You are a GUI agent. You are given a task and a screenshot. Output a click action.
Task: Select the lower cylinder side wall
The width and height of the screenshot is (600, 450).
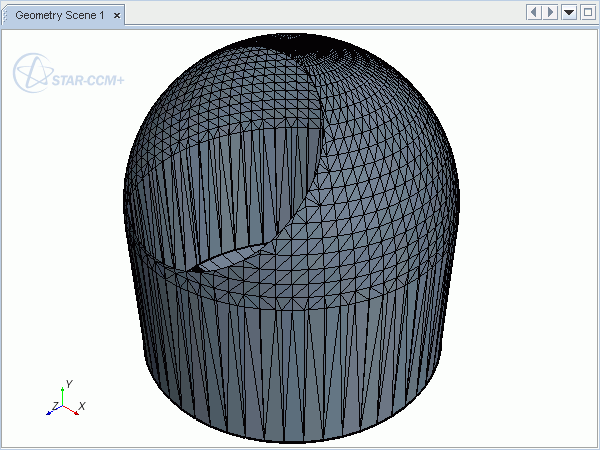[300, 360]
